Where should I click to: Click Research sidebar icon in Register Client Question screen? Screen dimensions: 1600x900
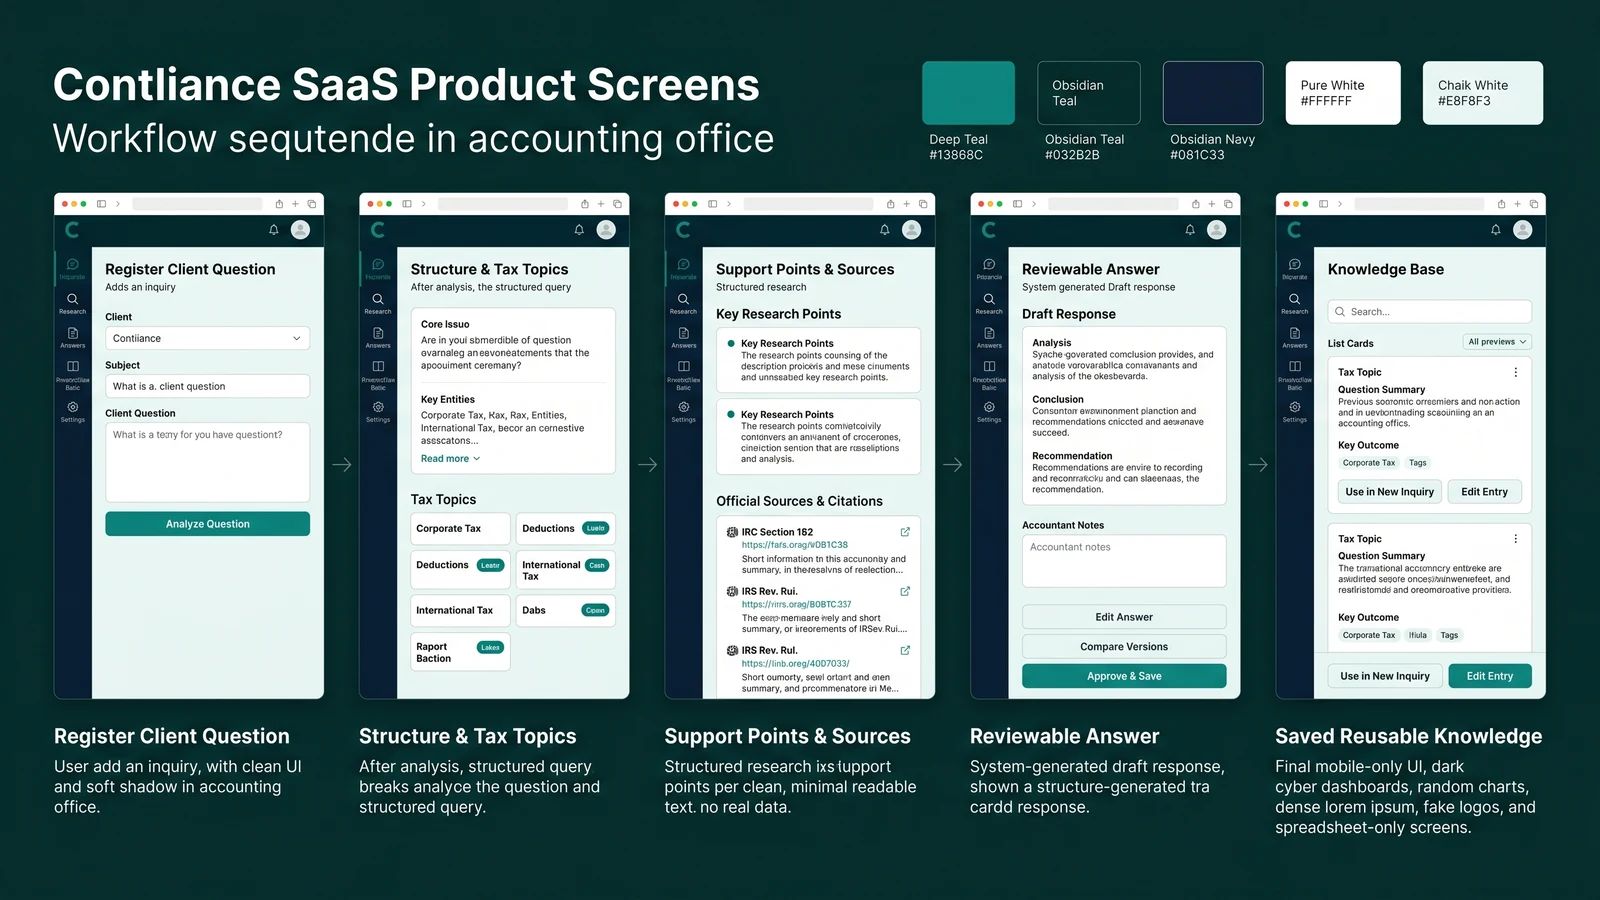(x=72, y=304)
